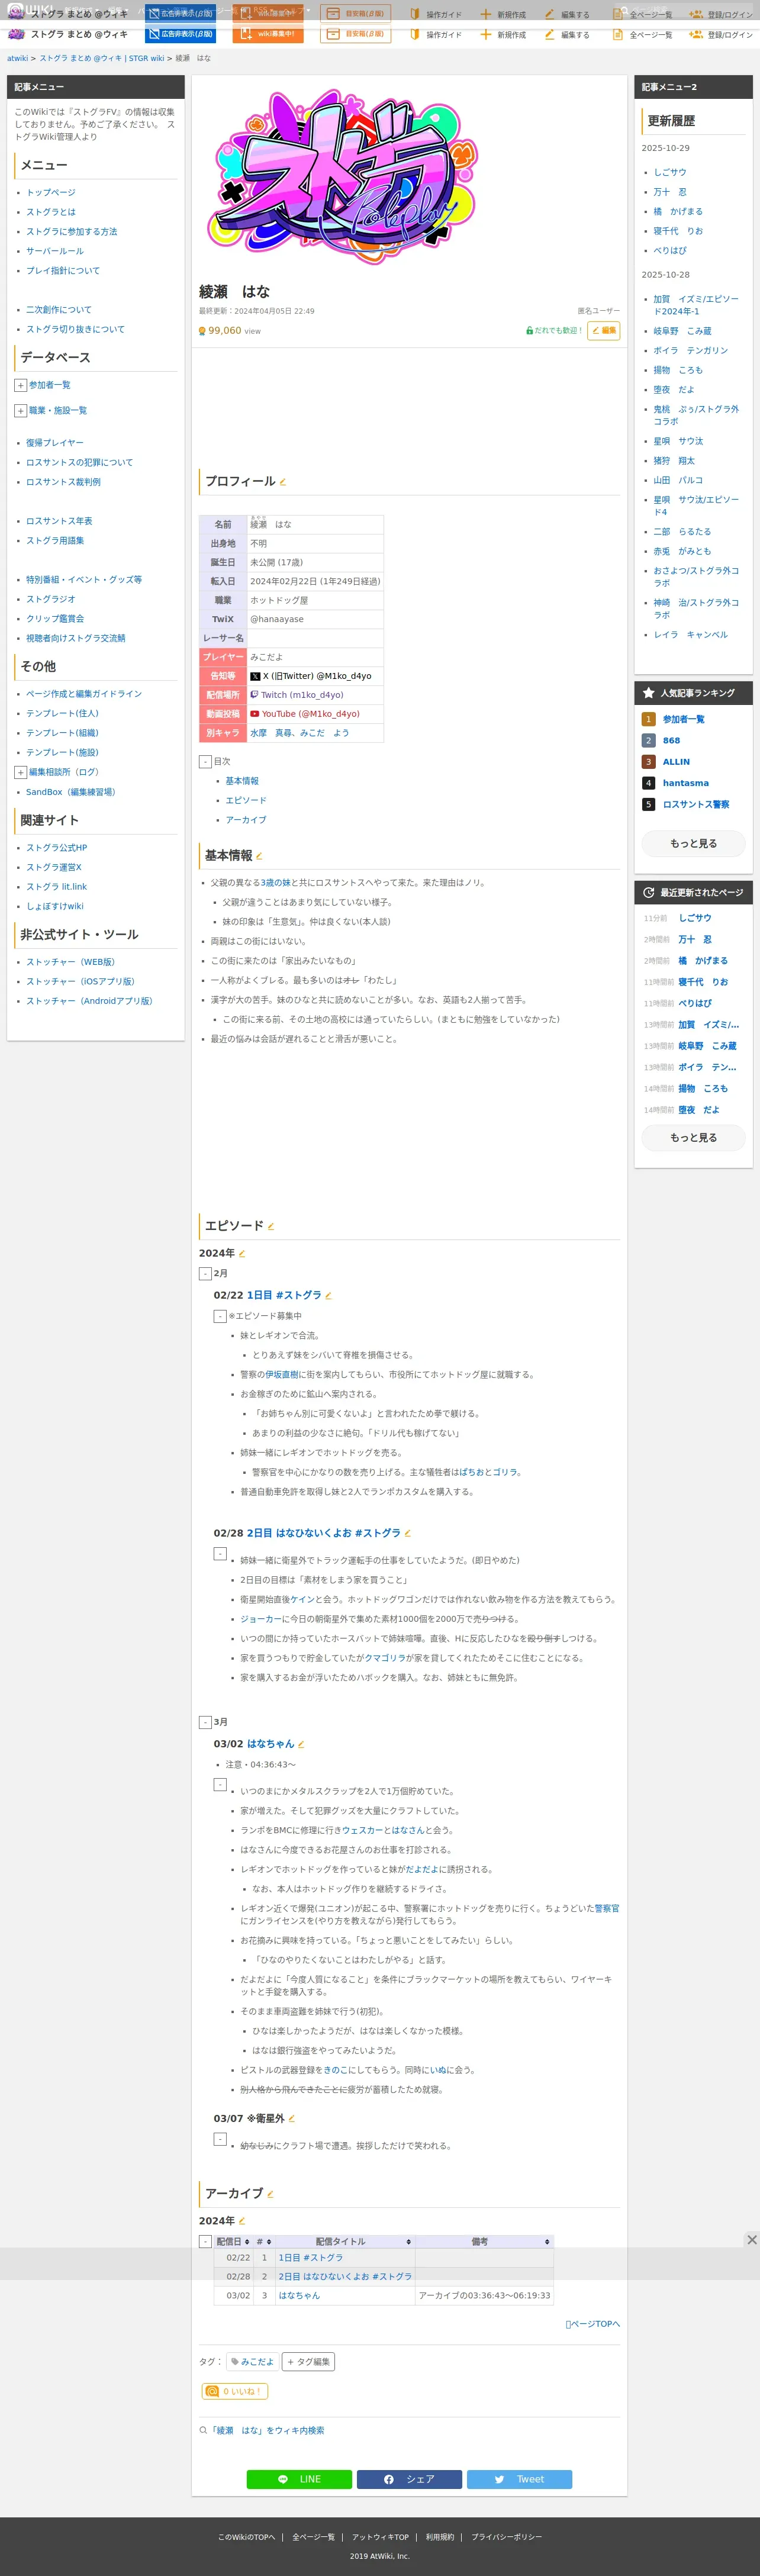Collapse the 目次 table of contents

[x=205, y=762]
